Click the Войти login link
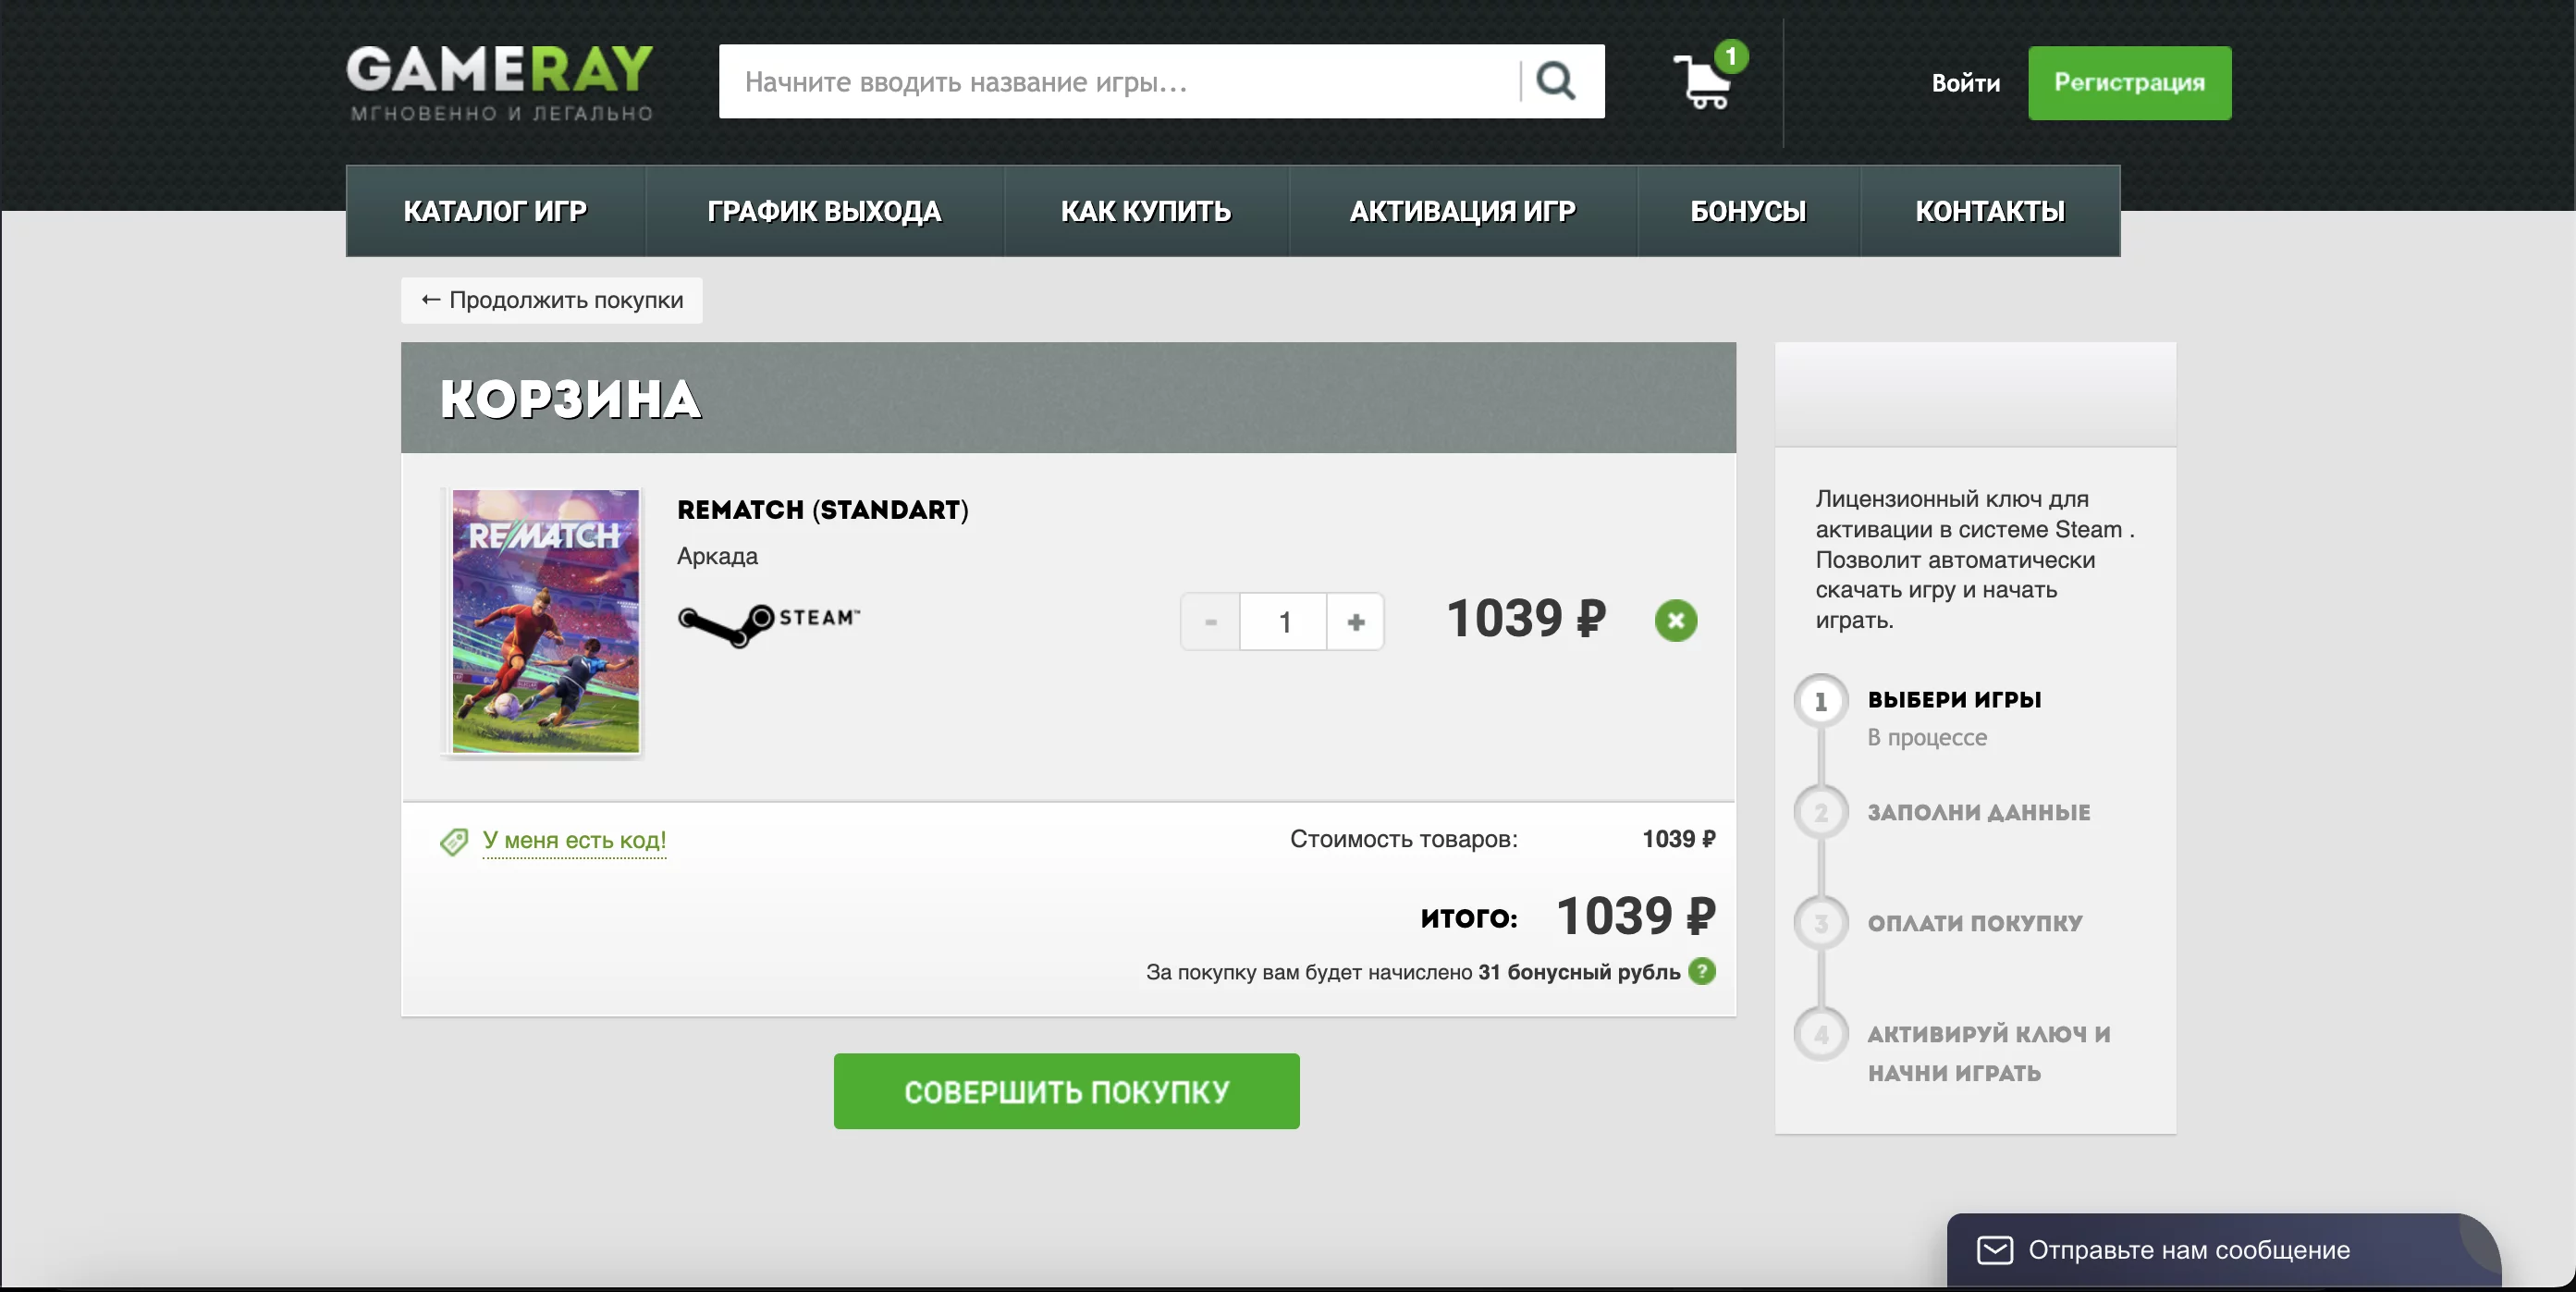 point(1965,83)
